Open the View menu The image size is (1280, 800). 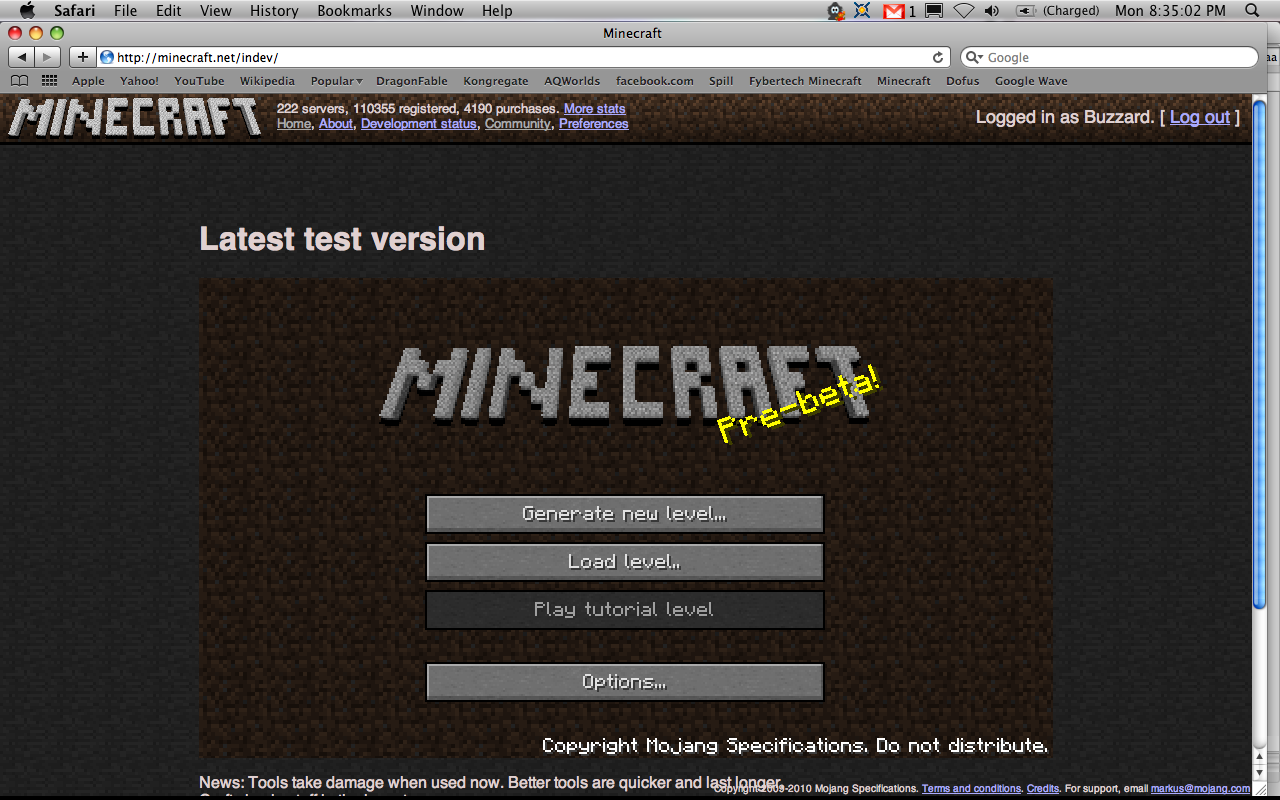[x=215, y=11]
